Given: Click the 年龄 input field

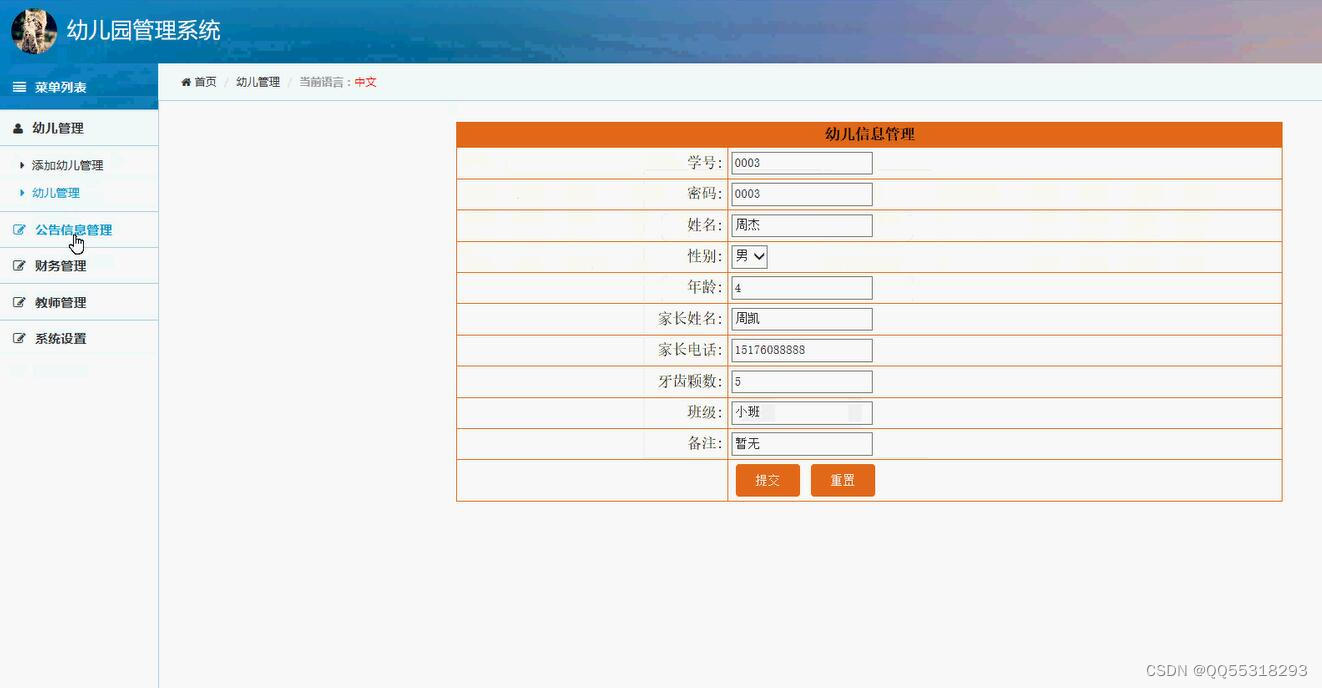Looking at the screenshot, I should [802, 288].
